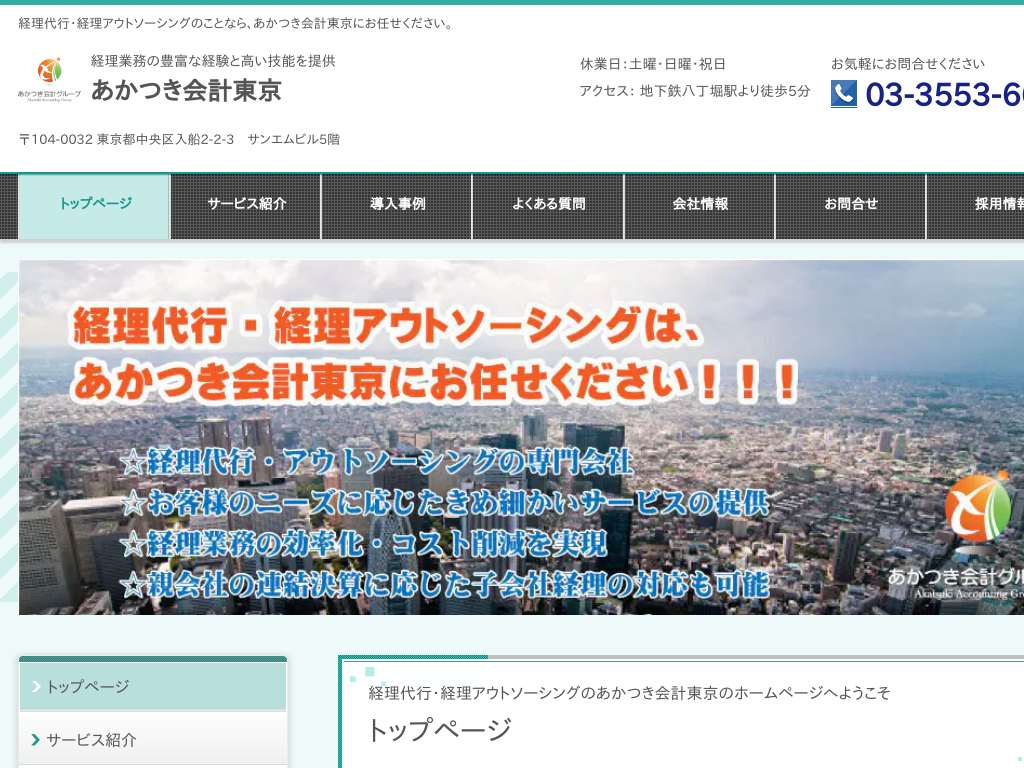Open よくある質問 in the navigation bar
This screenshot has height=768, width=1024.
549,206
